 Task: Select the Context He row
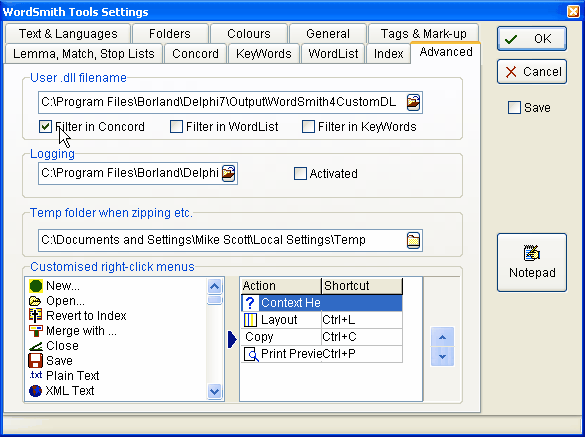(322, 303)
